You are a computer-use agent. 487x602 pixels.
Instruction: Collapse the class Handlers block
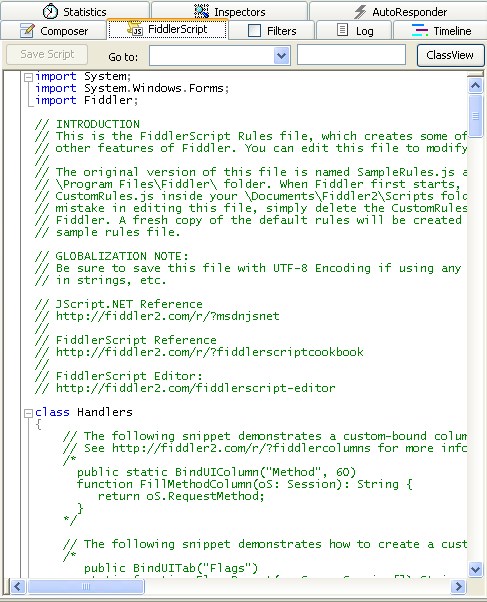[28, 413]
